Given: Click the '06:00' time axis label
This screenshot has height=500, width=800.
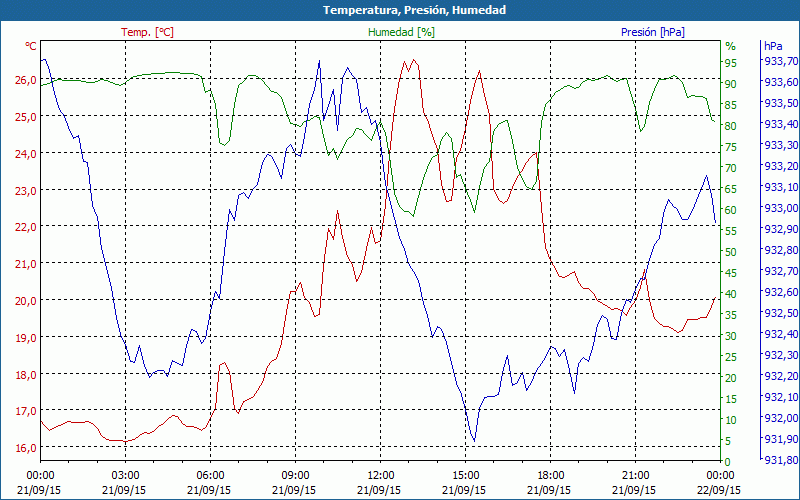Looking at the screenshot, I should tap(209, 476).
